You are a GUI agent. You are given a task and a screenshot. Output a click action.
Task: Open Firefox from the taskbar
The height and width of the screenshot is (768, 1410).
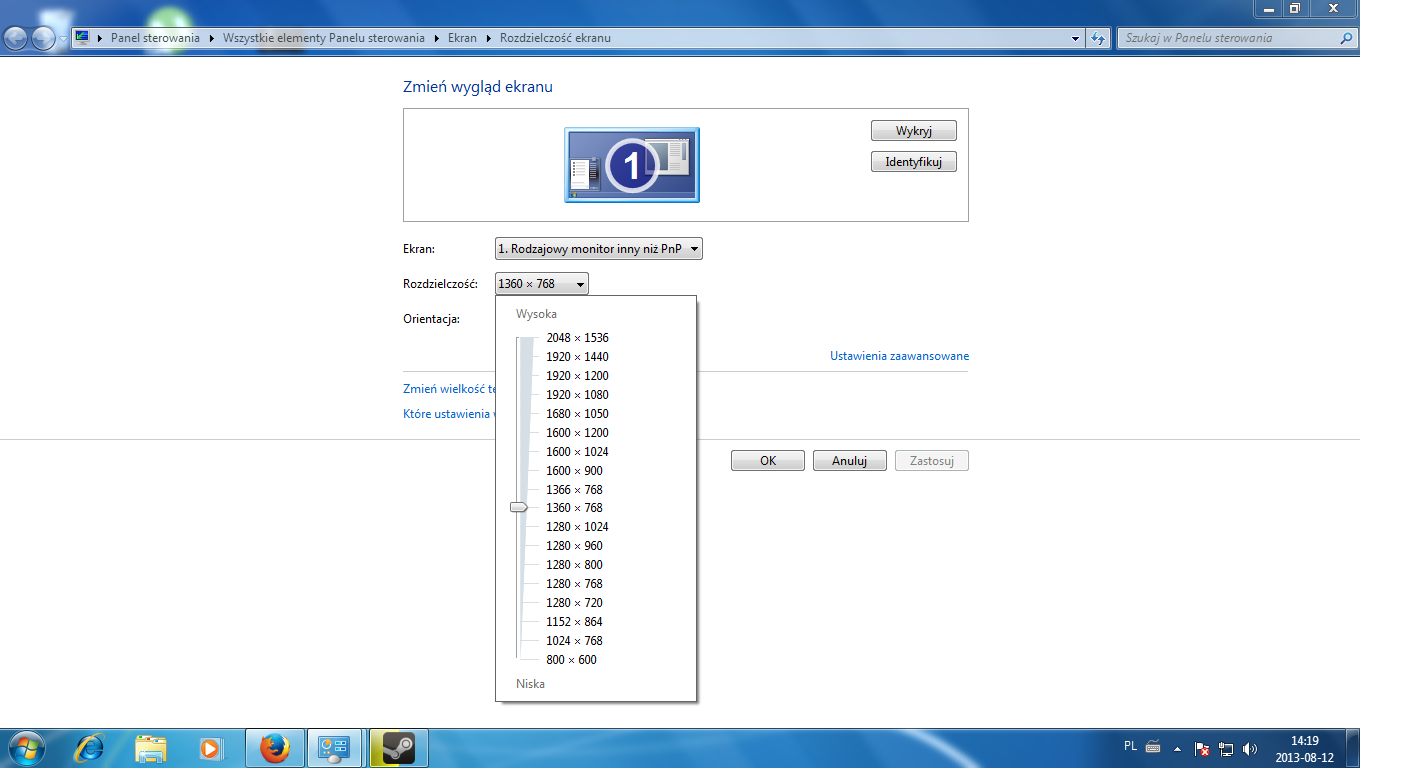pos(274,747)
